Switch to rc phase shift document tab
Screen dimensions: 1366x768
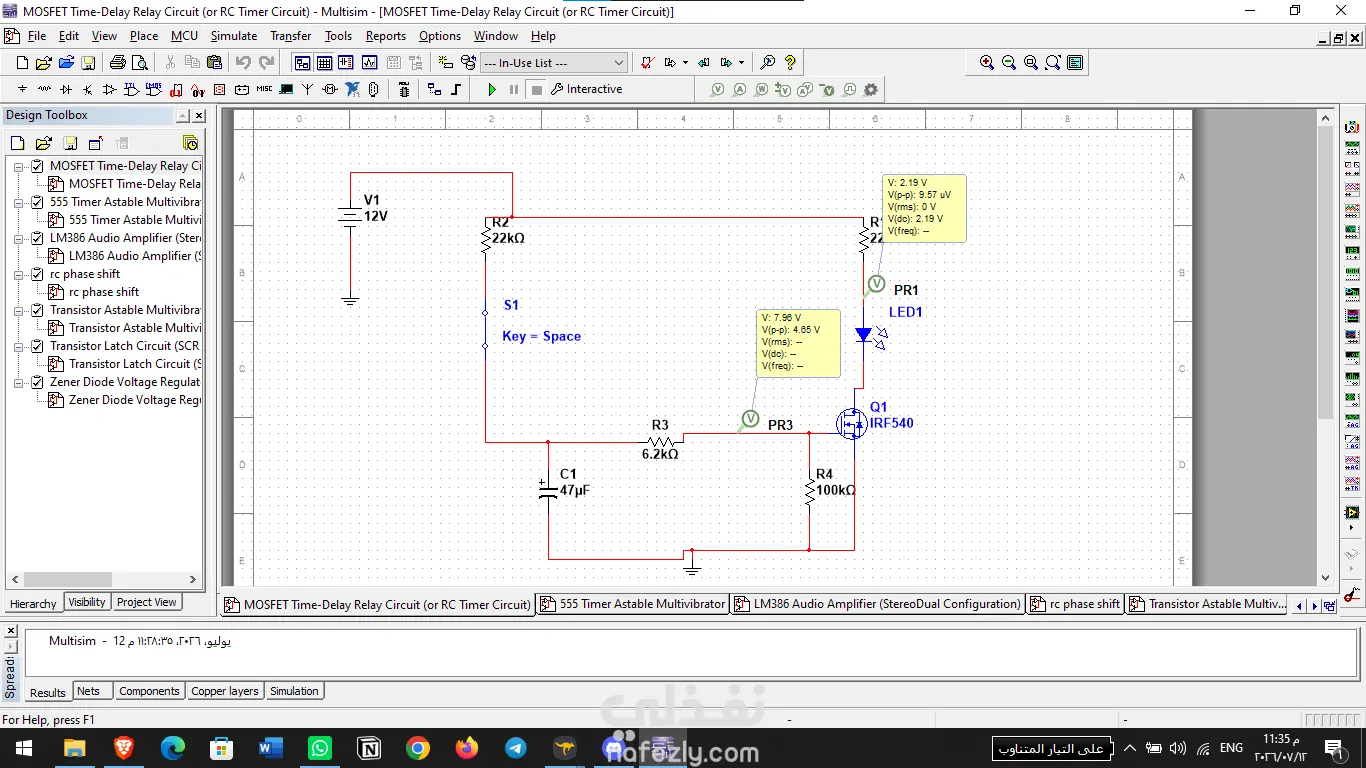(1076, 604)
